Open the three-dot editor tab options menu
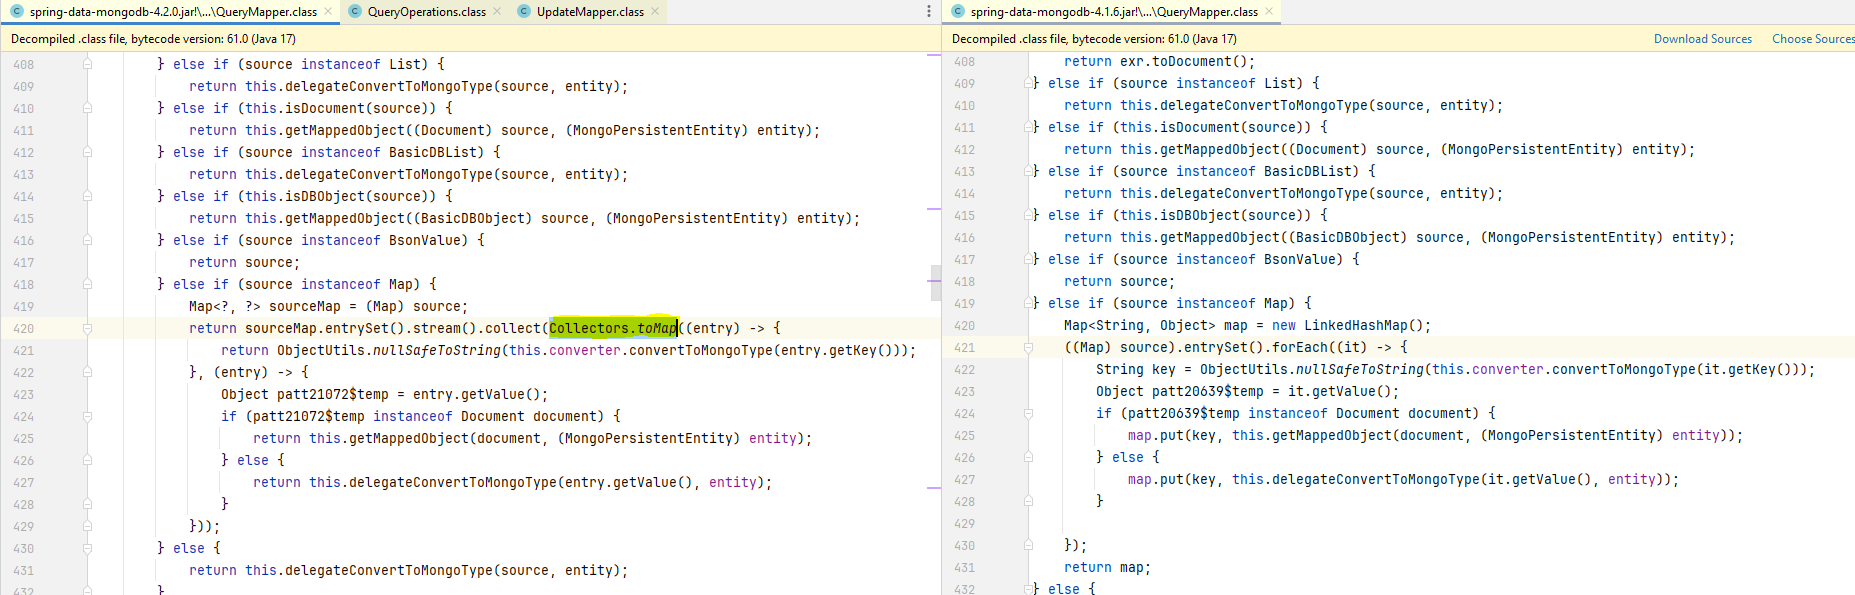 [x=929, y=12]
